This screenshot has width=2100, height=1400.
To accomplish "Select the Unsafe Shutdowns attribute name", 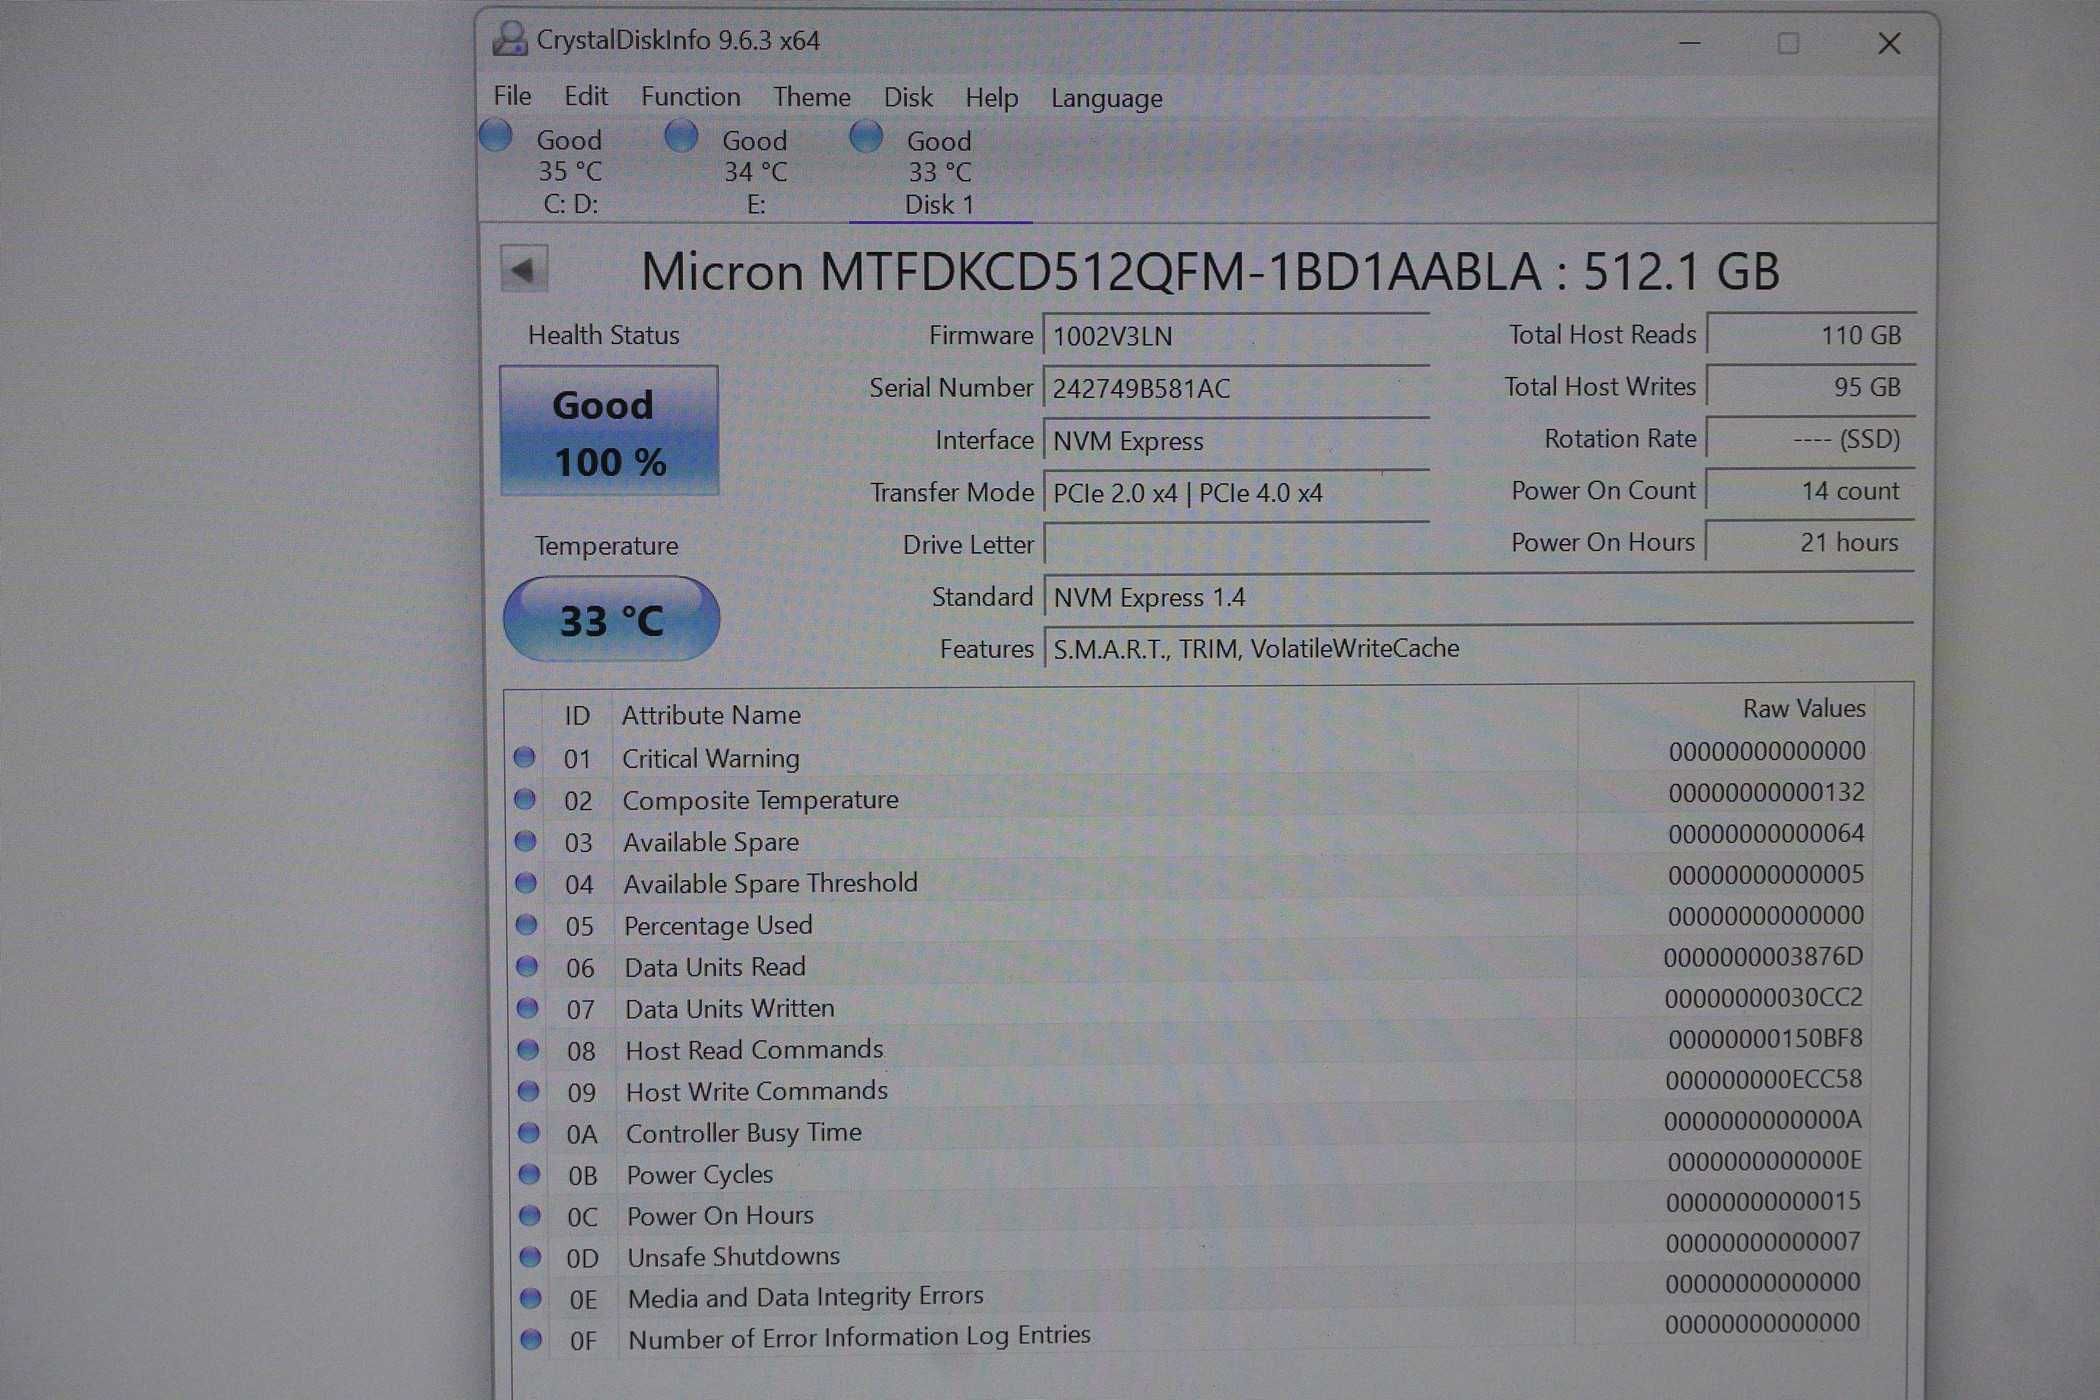I will tap(733, 1256).
